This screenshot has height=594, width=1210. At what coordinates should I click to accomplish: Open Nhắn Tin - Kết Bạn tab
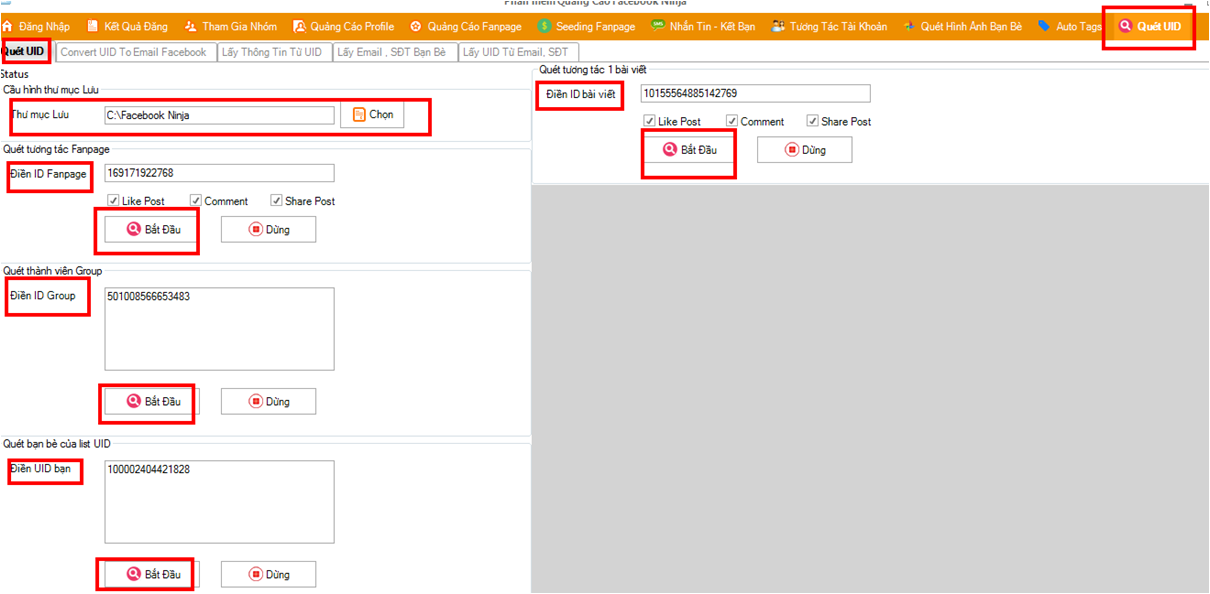pyautogui.click(x=702, y=27)
